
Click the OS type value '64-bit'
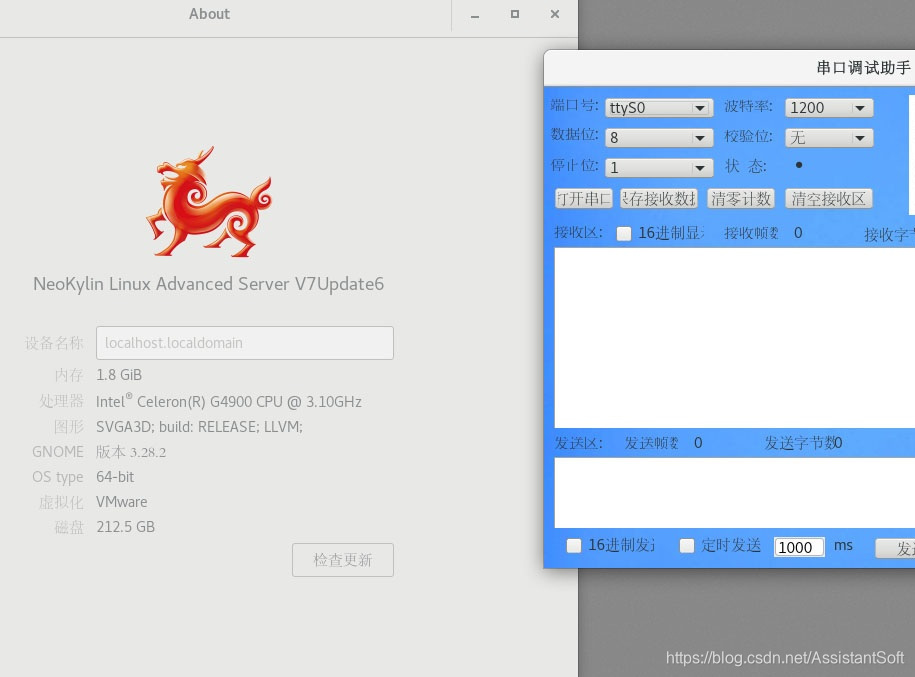click(x=115, y=477)
